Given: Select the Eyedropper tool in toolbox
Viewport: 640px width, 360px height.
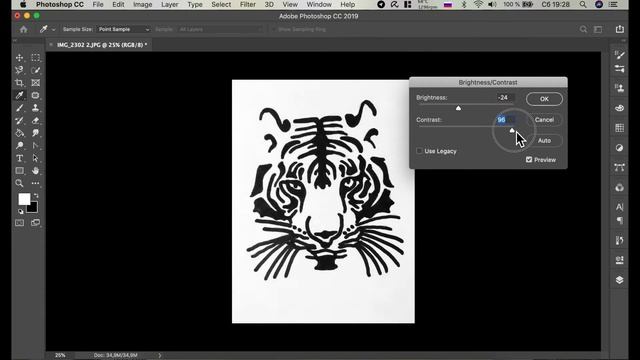Looking at the screenshot, I should coord(19,95).
